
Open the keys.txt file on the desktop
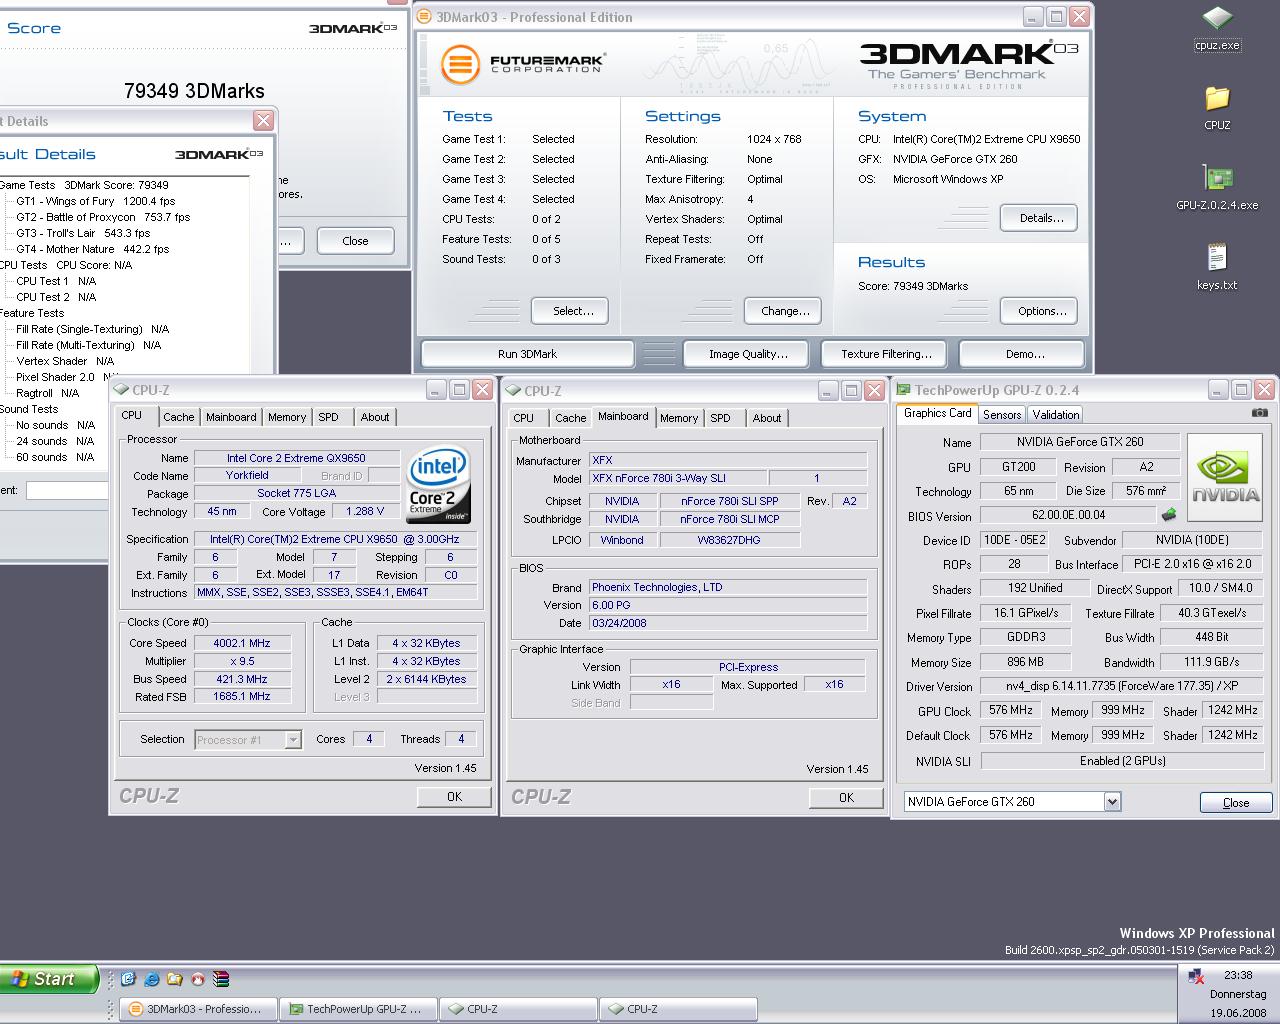click(1217, 267)
